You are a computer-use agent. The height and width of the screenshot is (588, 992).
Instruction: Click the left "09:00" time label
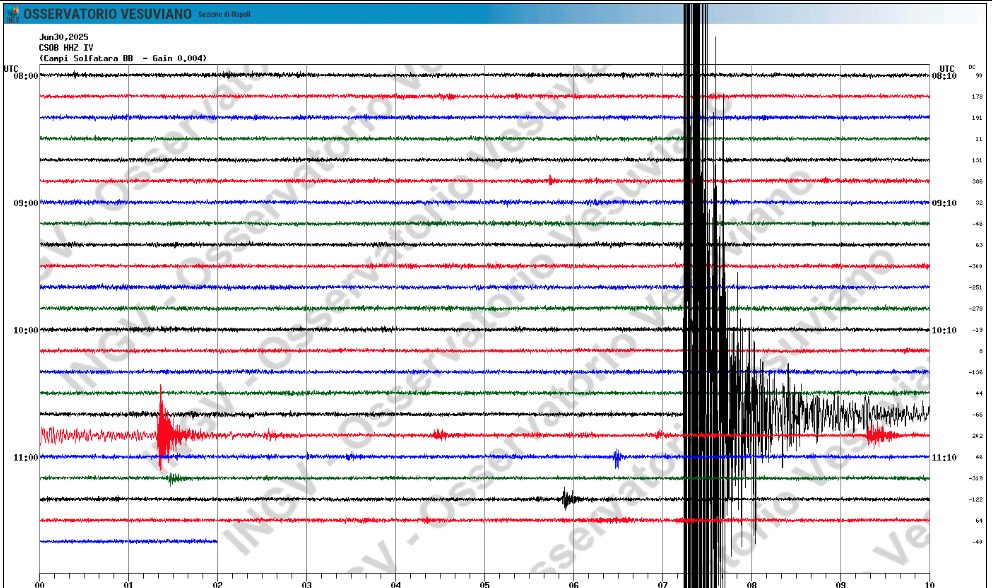coord(26,203)
